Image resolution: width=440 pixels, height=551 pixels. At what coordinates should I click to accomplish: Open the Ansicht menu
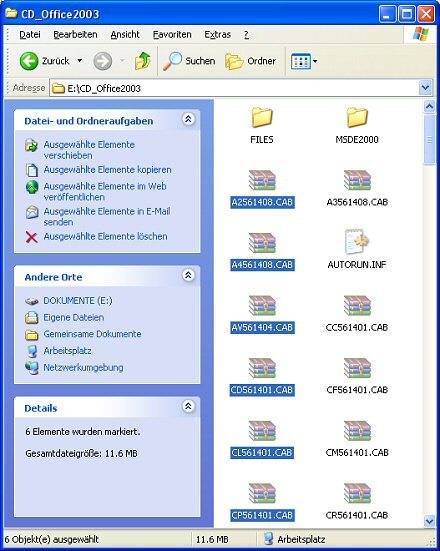125,34
